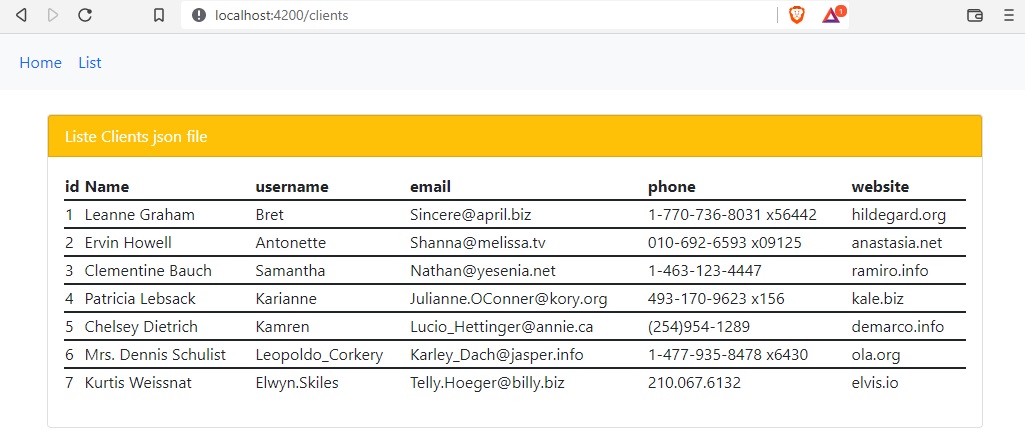1025x445 pixels.
Task: Click the email Shanna@melissa.tv
Action: [x=477, y=242]
